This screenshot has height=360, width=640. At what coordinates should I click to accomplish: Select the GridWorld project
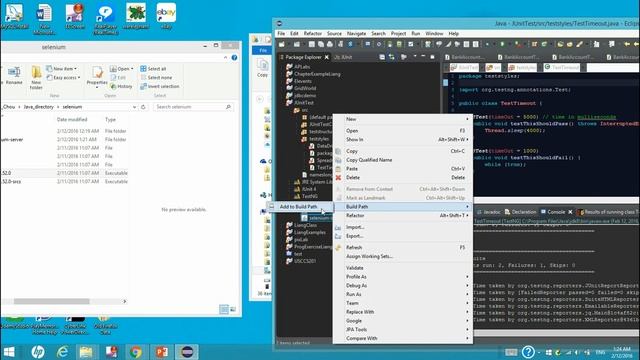(x=301, y=88)
